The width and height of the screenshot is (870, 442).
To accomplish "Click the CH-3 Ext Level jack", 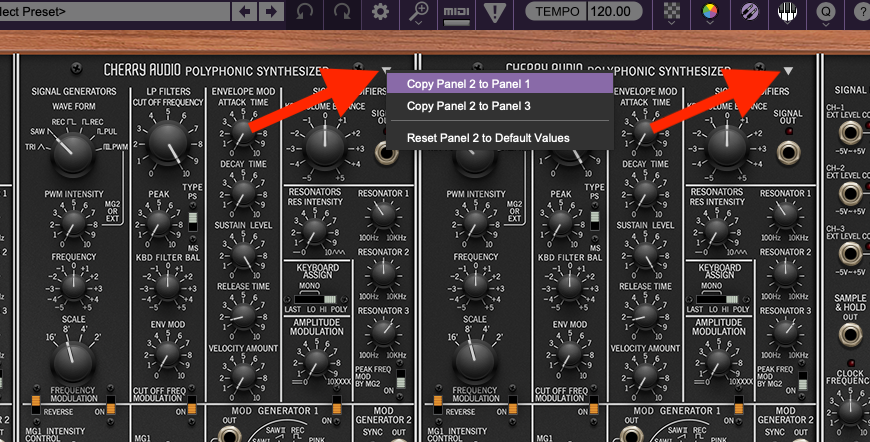I will coord(849,254).
